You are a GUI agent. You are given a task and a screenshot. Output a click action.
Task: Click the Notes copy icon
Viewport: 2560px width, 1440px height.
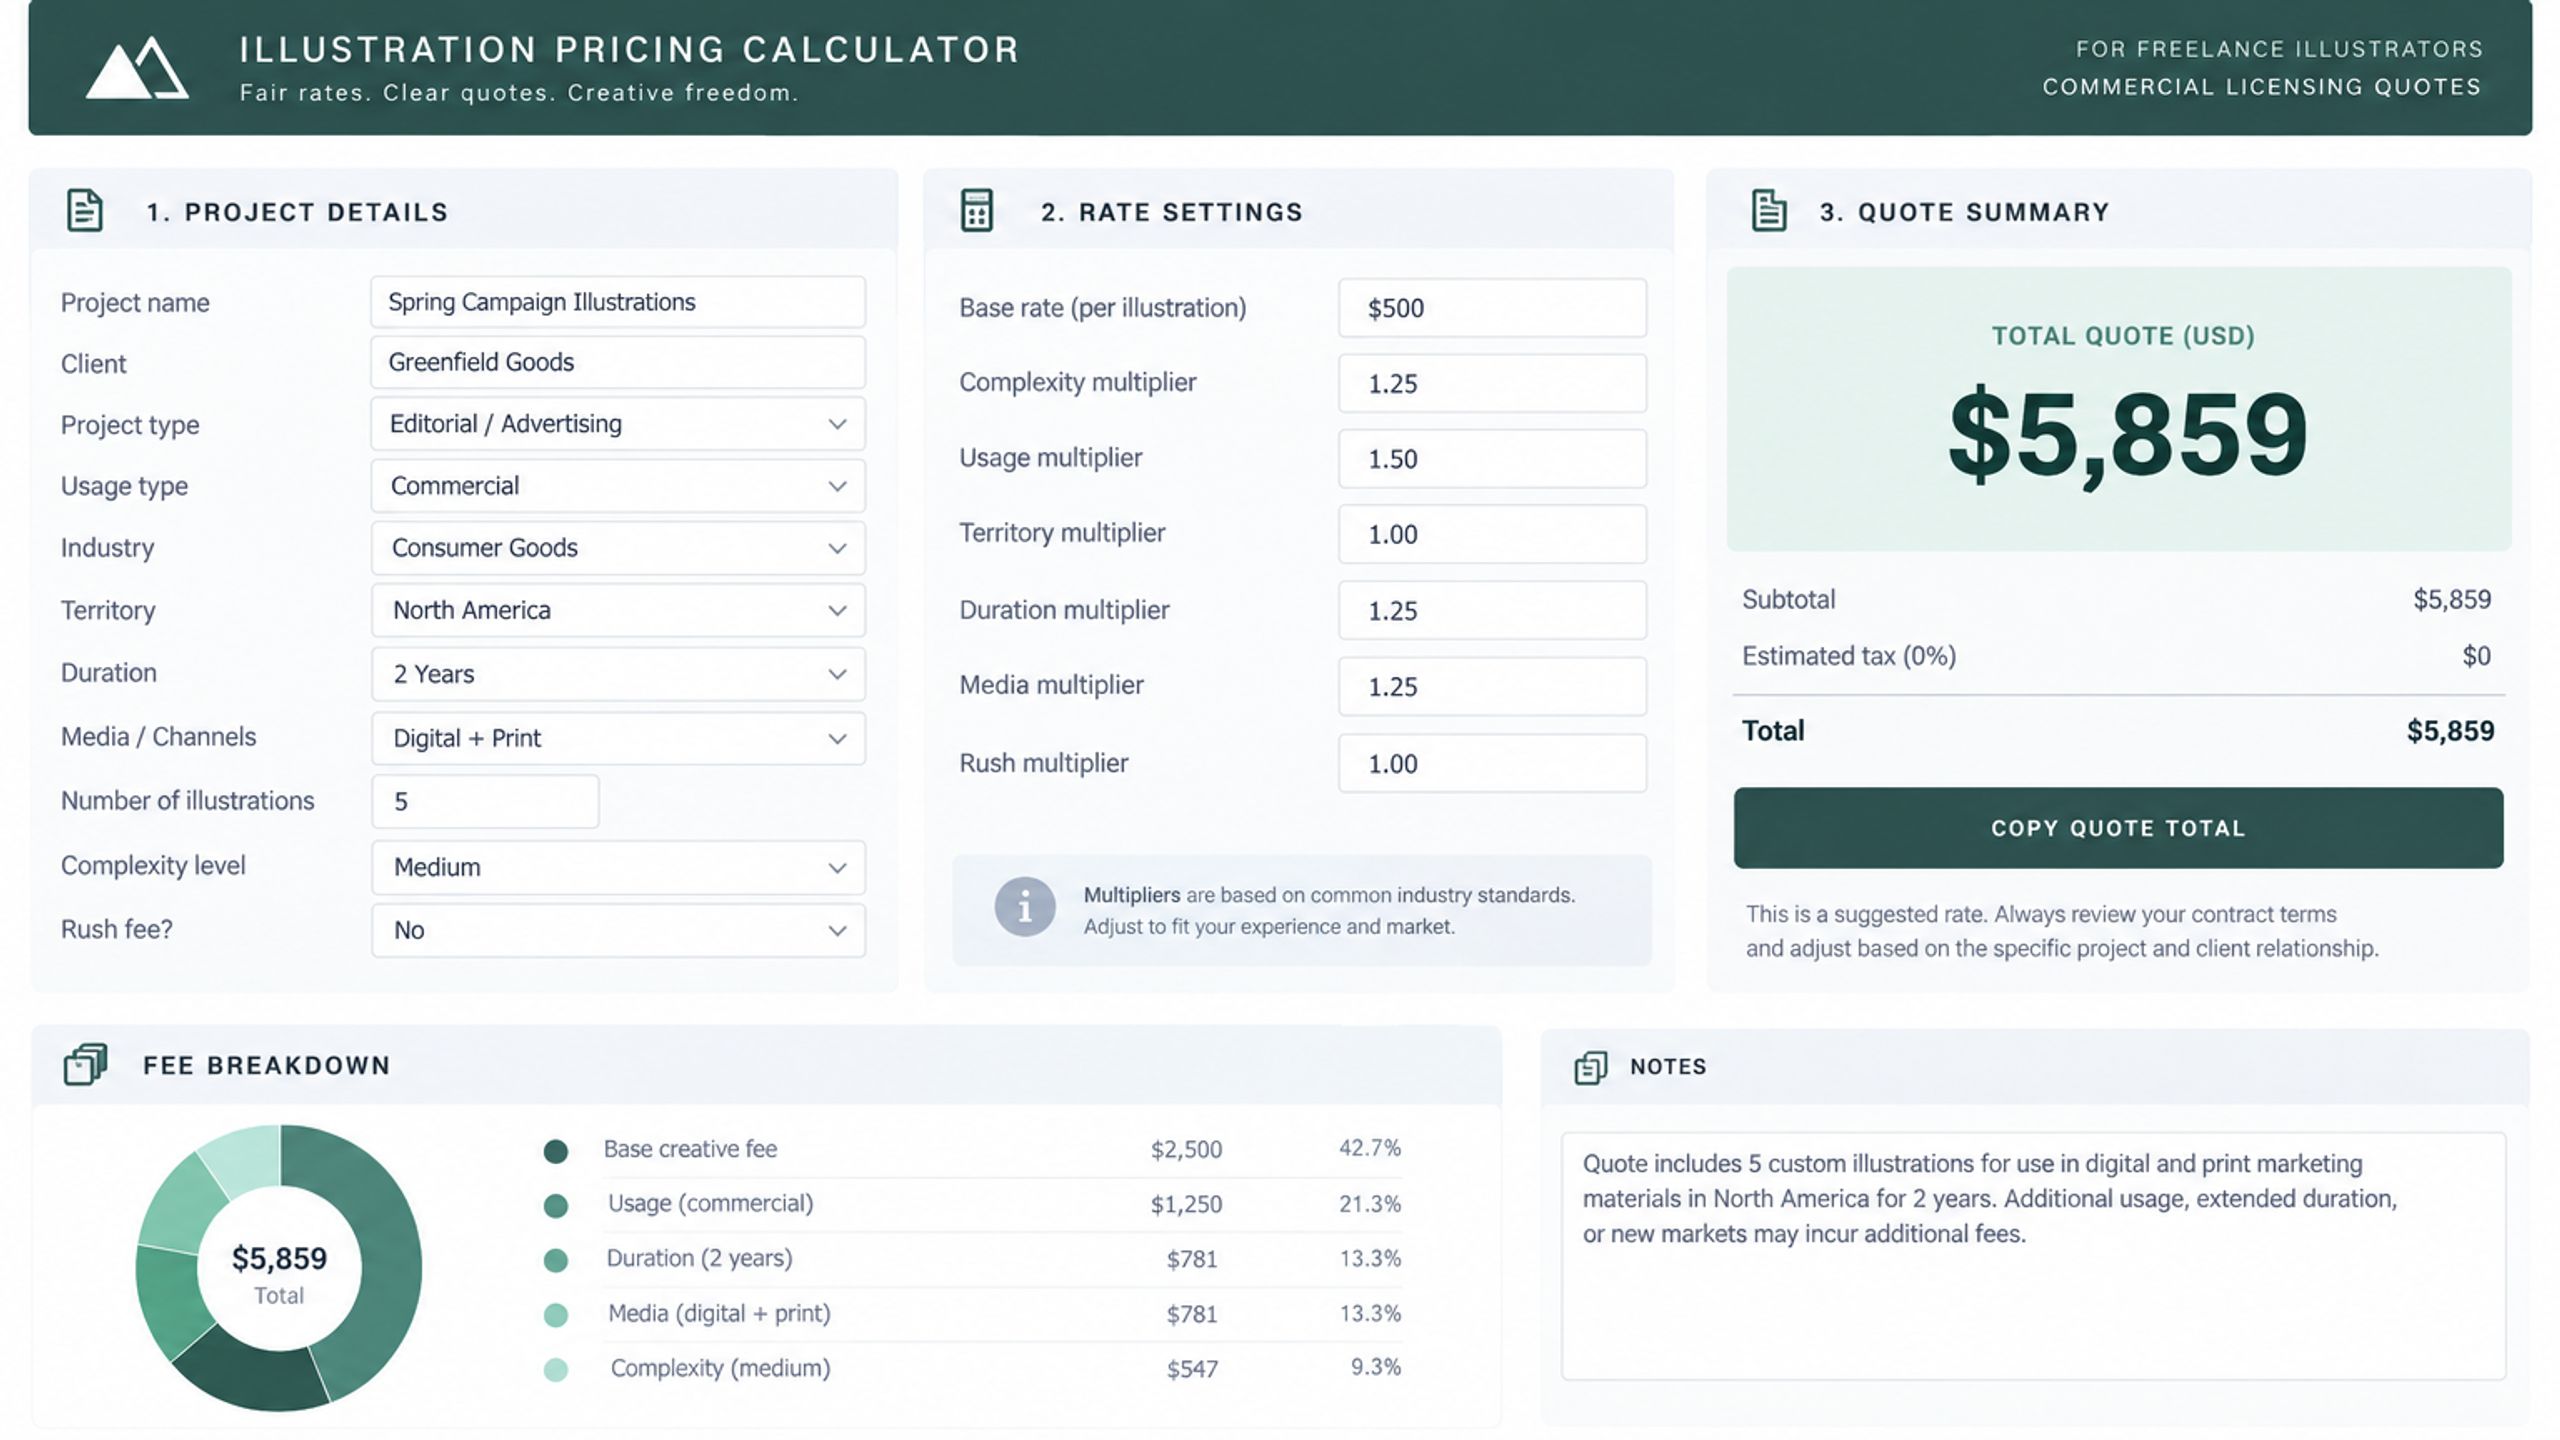(x=1591, y=1067)
